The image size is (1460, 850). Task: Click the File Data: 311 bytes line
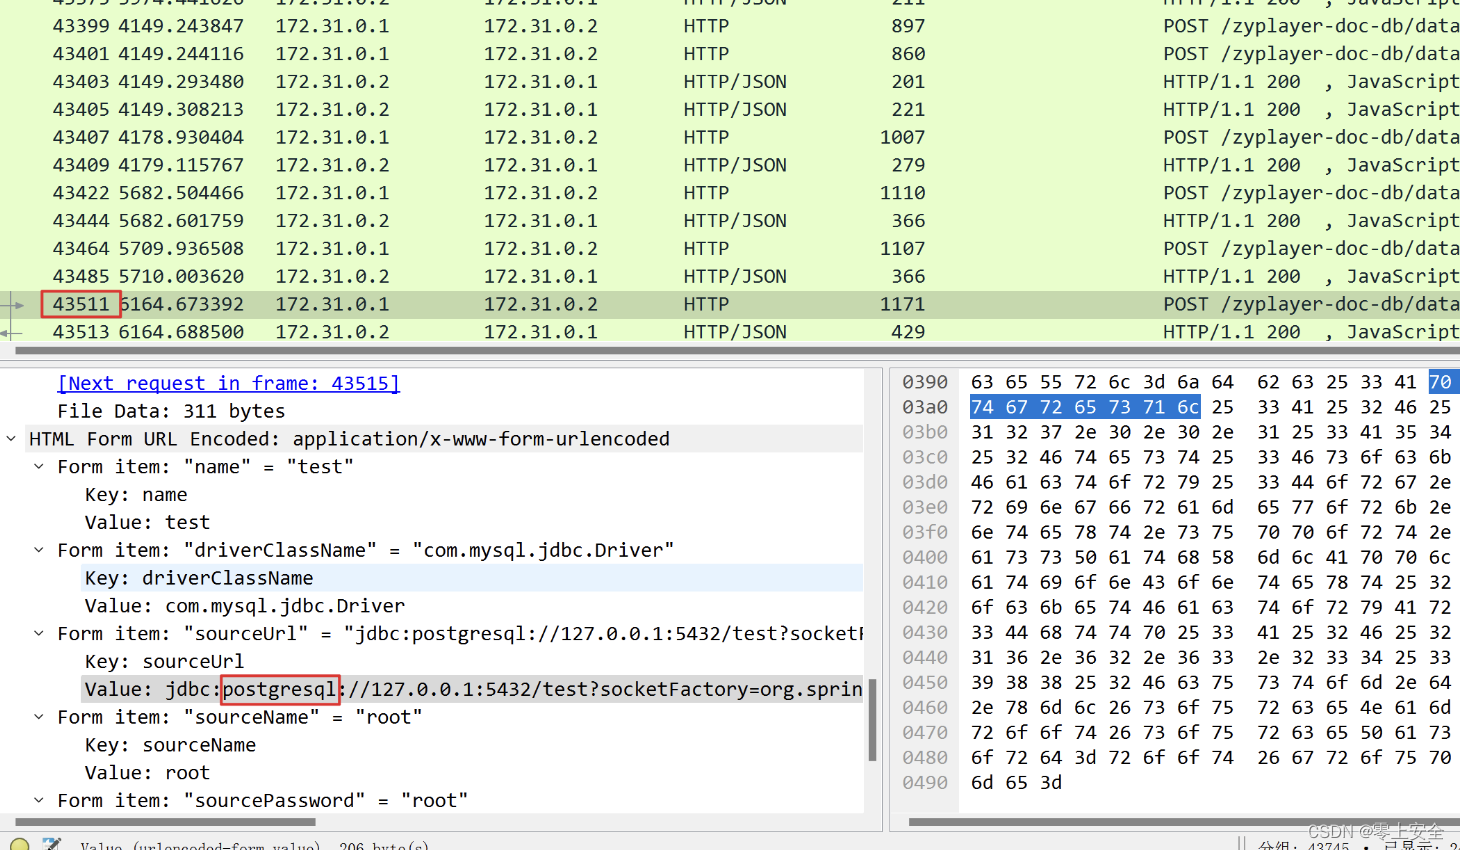171,411
